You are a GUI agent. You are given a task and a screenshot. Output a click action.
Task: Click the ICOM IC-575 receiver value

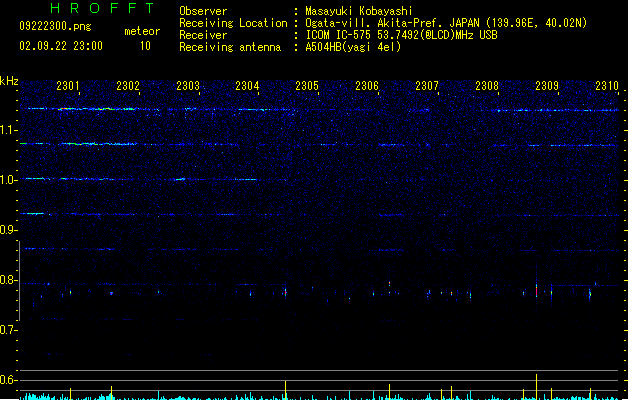tap(402, 35)
